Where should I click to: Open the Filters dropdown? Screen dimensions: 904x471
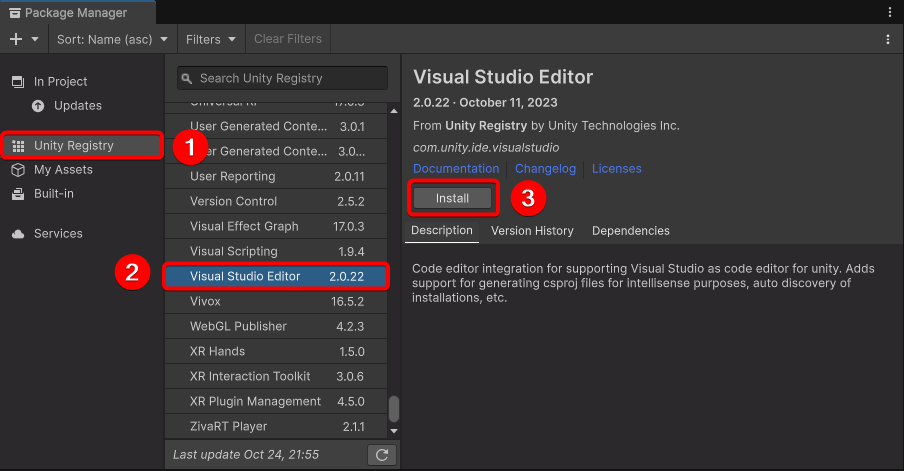point(211,39)
